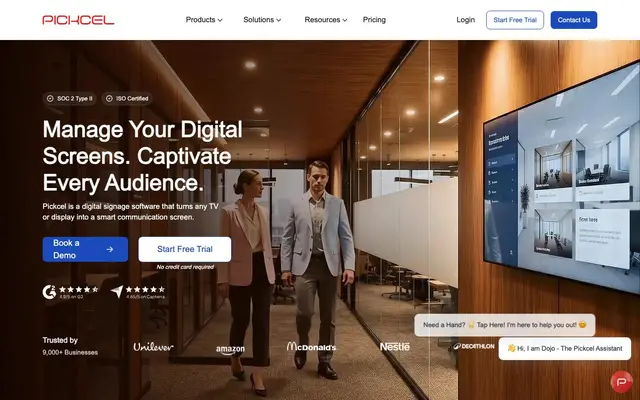Viewport: 640px width, 400px height.
Task: Click Start Free Trial in the header
Action: tap(515, 20)
